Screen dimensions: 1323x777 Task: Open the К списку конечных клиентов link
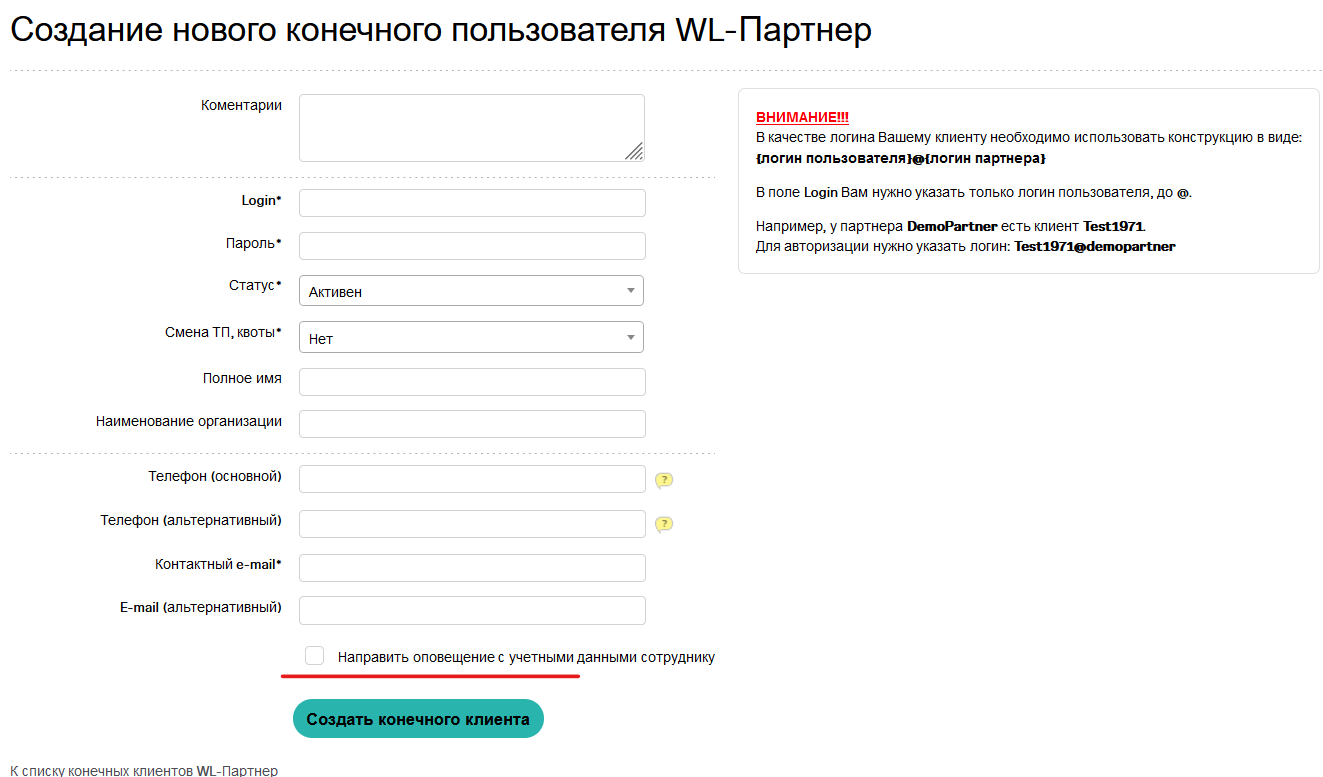pos(144,770)
